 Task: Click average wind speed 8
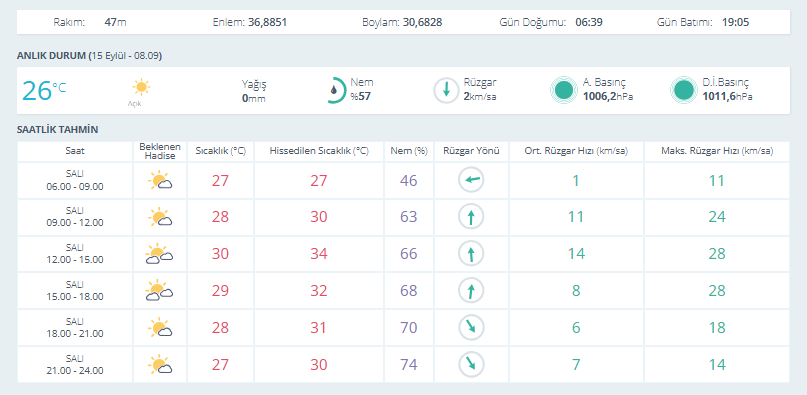click(x=576, y=290)
